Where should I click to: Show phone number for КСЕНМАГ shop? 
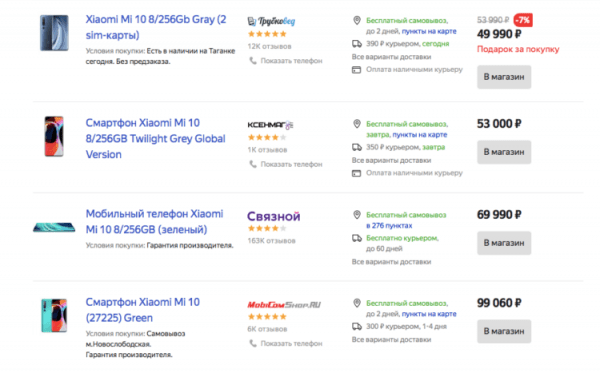tap(285, 164)
